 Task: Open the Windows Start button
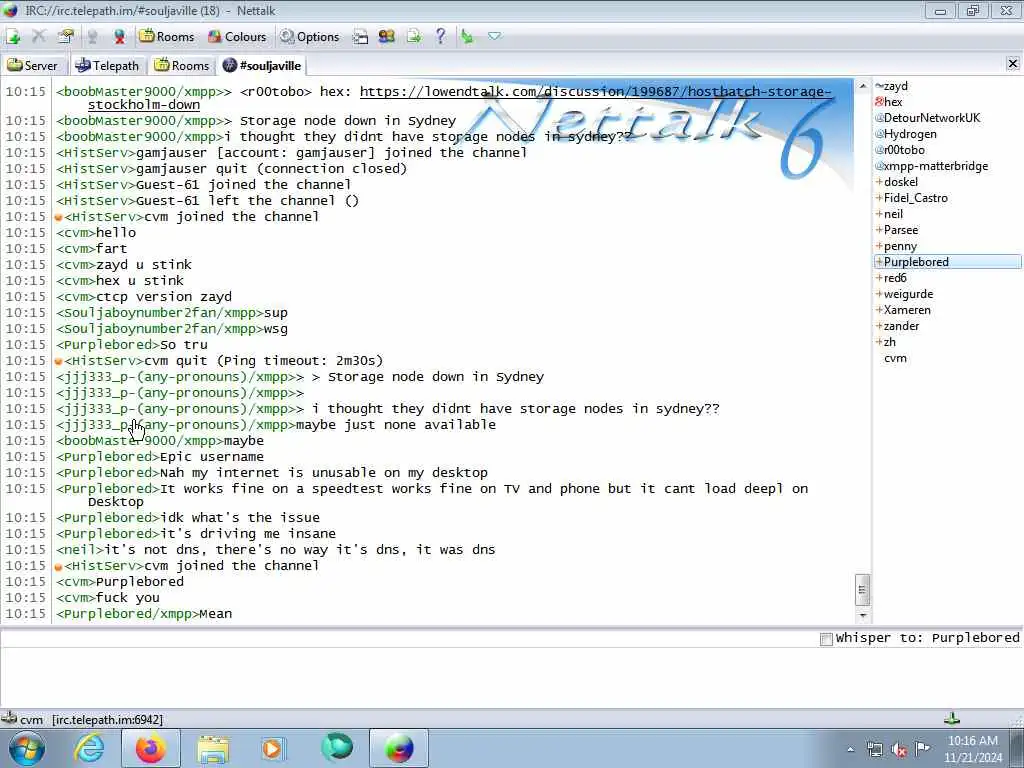[x=27, y=748]
